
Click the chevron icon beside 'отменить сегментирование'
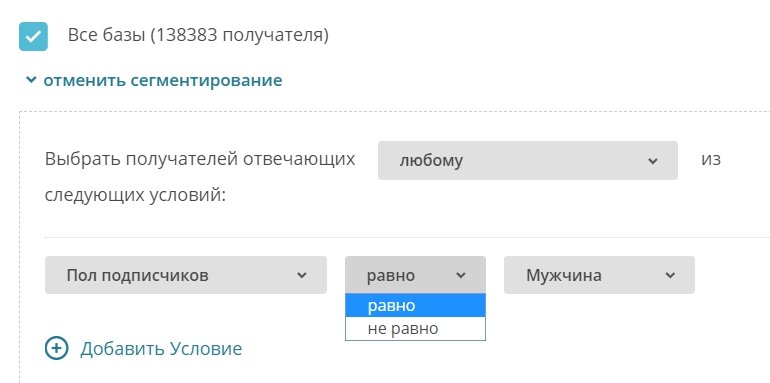click(31, 79)
